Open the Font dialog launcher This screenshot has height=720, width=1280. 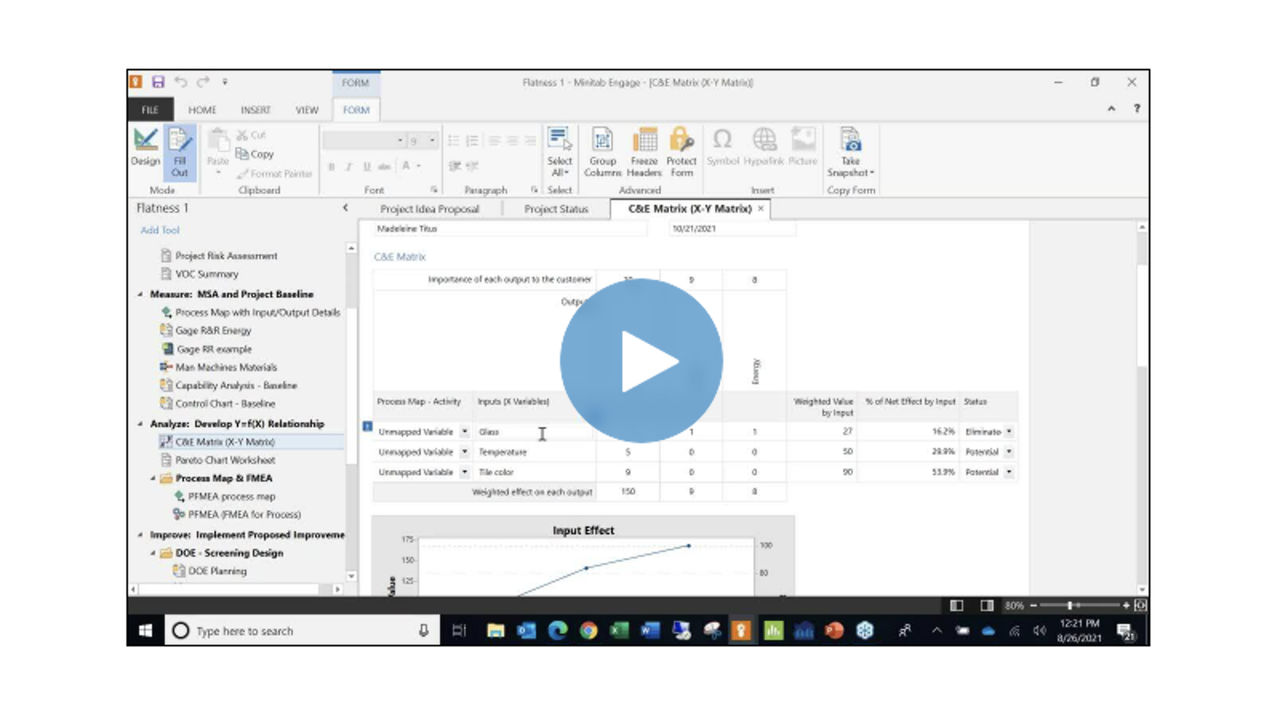pos(433,190)
